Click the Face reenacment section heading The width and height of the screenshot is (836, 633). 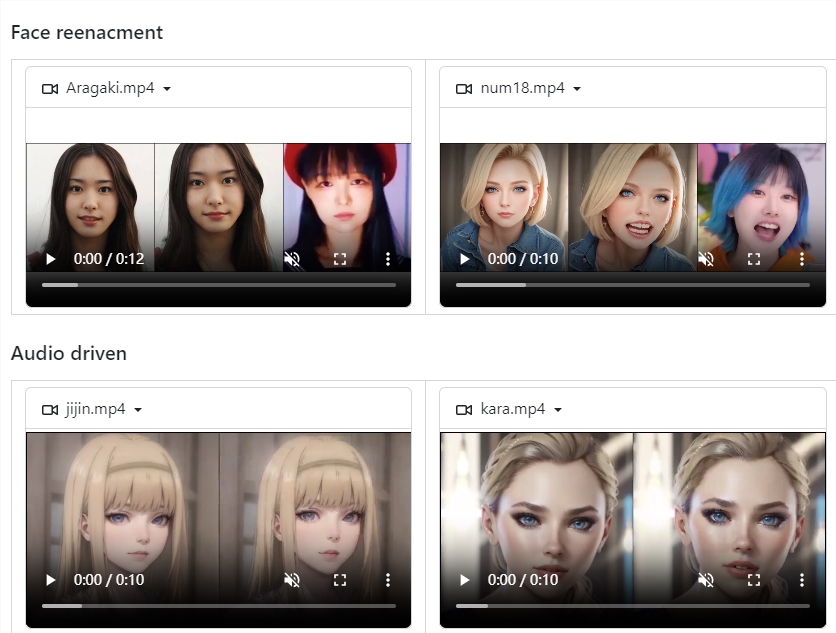pyautogui.click(x=86, y=32)
